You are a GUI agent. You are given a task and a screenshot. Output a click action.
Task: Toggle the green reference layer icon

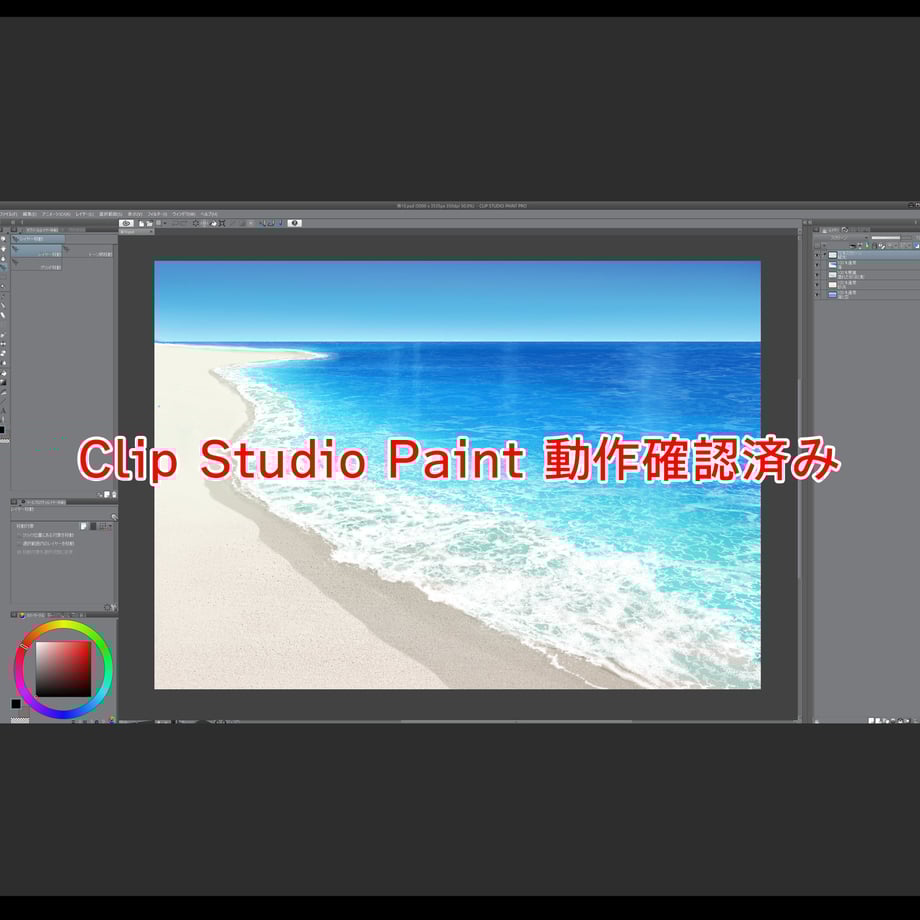(x=867, y=245)
